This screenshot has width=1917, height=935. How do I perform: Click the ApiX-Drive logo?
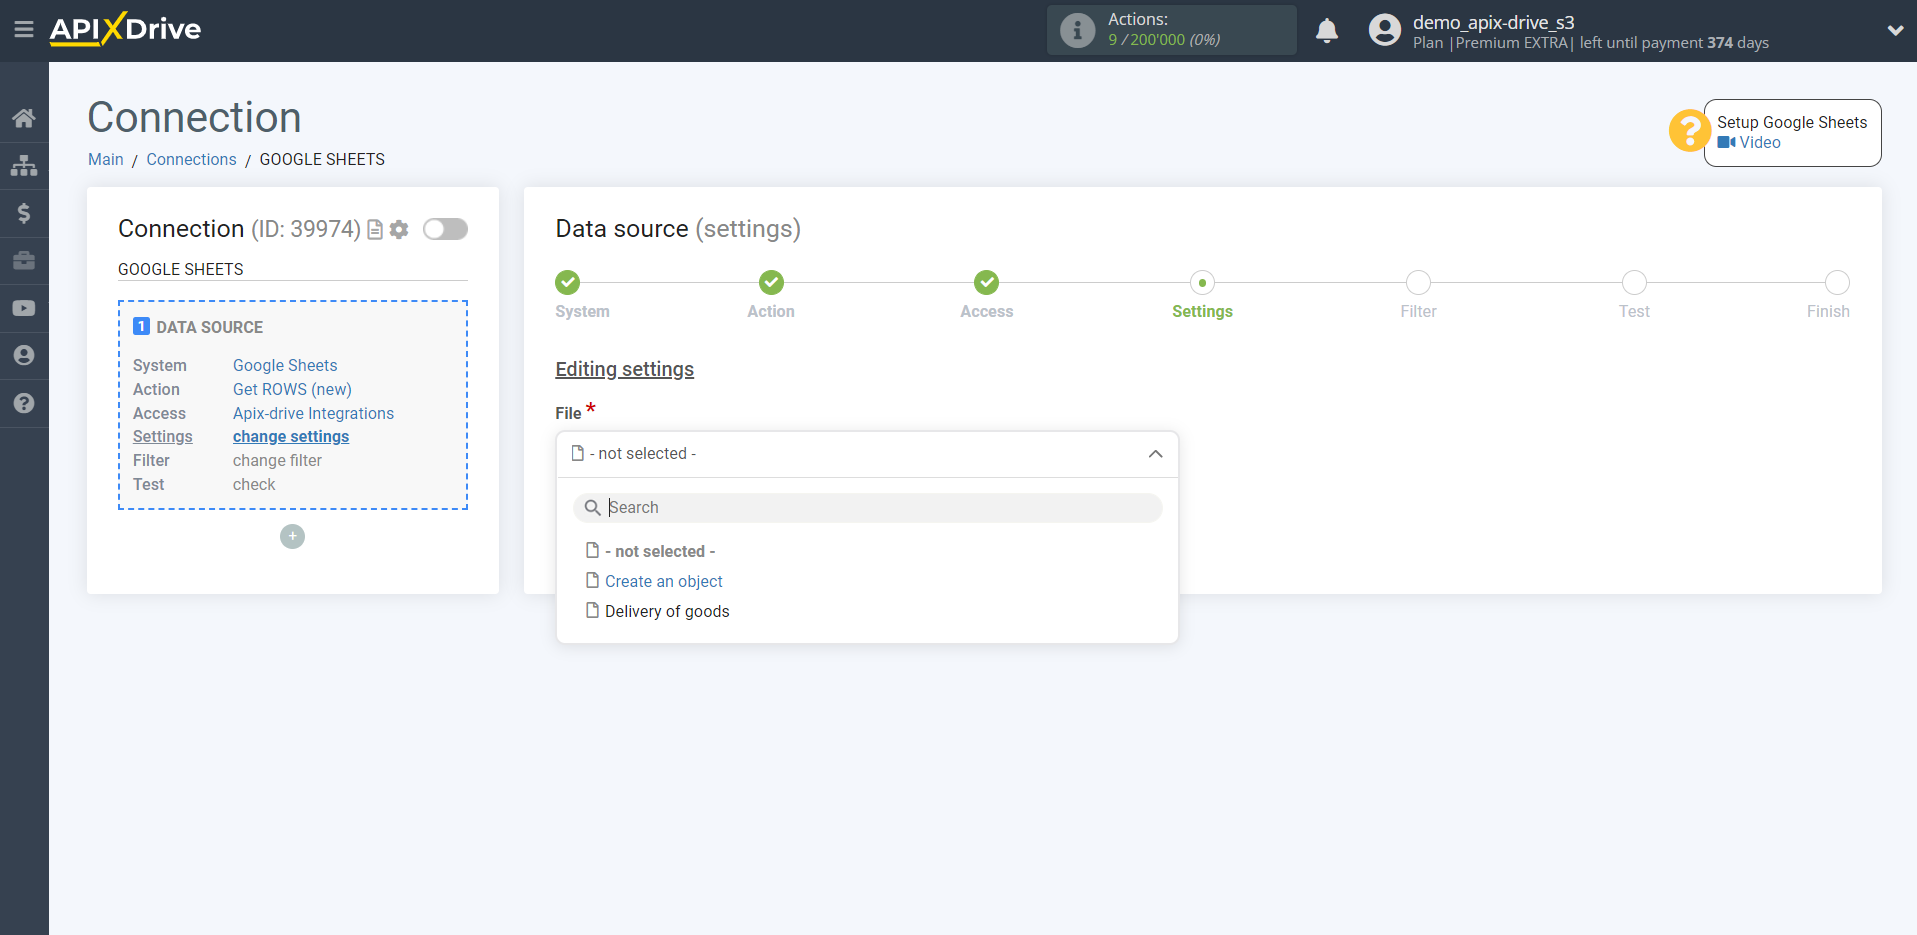click(x=125, y=29)
